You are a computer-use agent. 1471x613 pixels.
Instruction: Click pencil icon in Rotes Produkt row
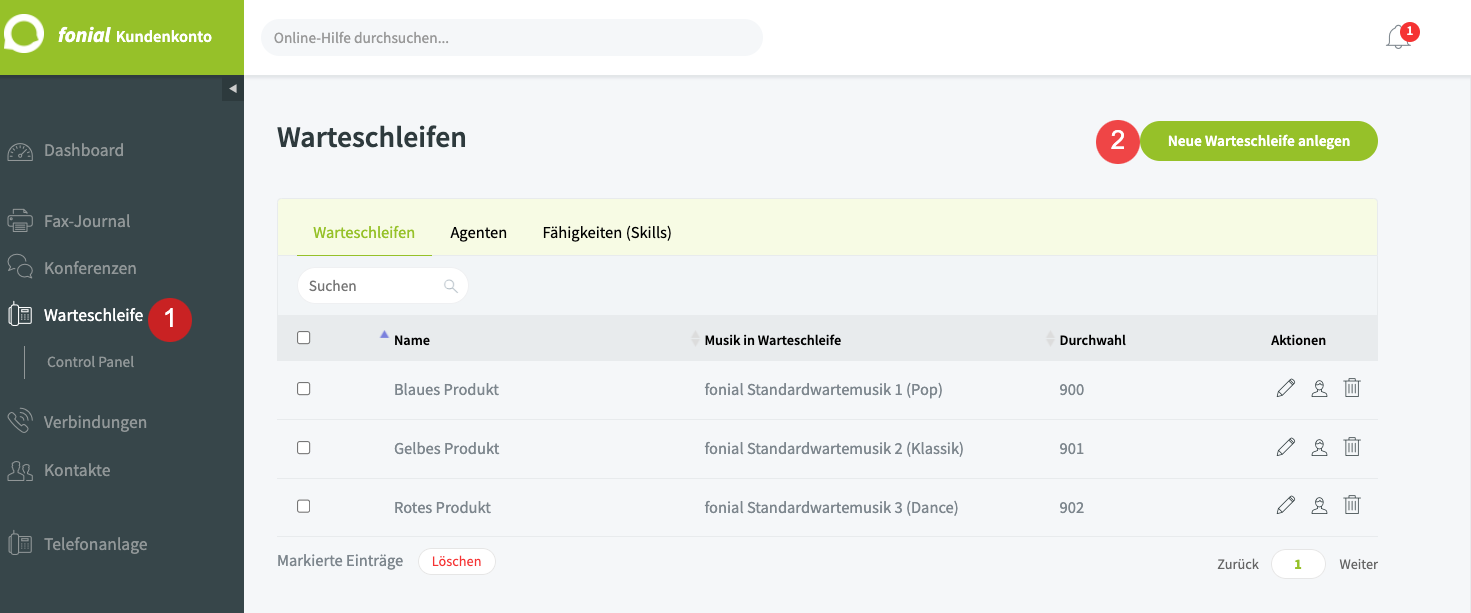pyautogui.click(x=1286, y=506)
